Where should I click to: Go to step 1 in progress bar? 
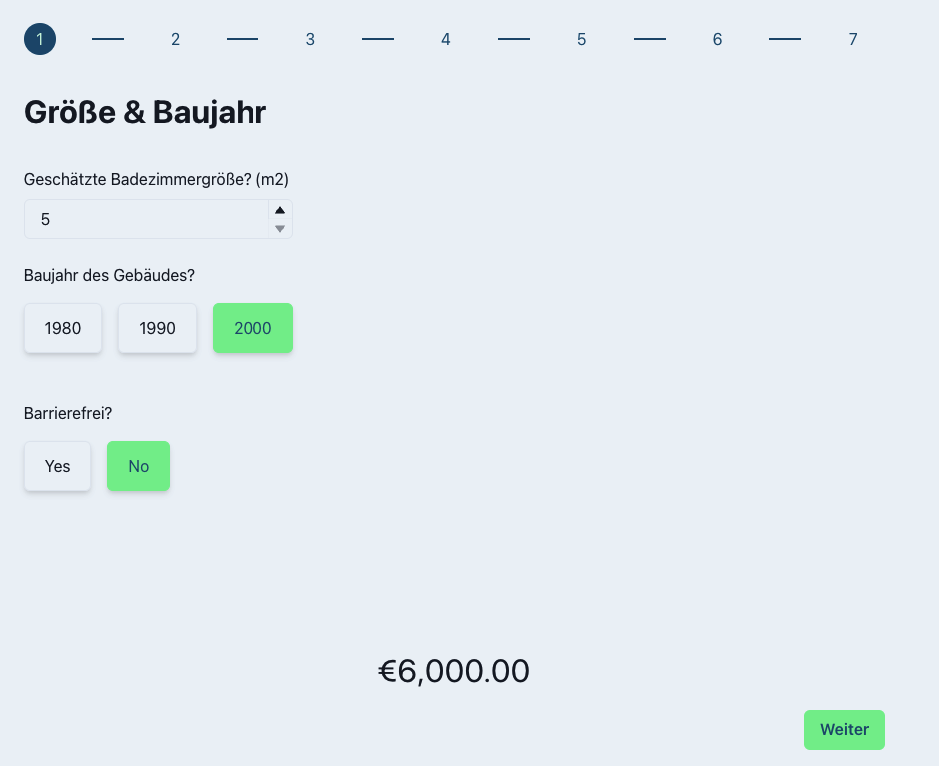pos(40,39)
